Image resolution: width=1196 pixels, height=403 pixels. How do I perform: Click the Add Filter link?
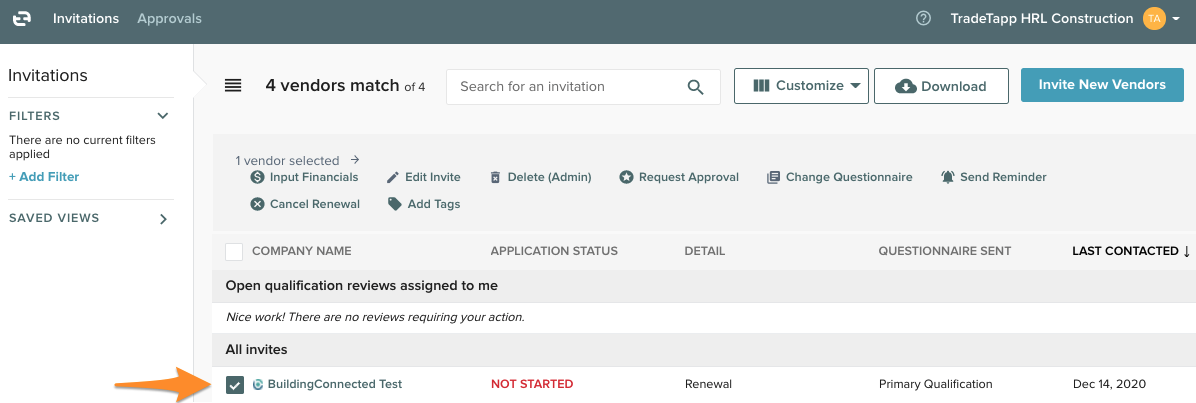[x=44, y=177]
